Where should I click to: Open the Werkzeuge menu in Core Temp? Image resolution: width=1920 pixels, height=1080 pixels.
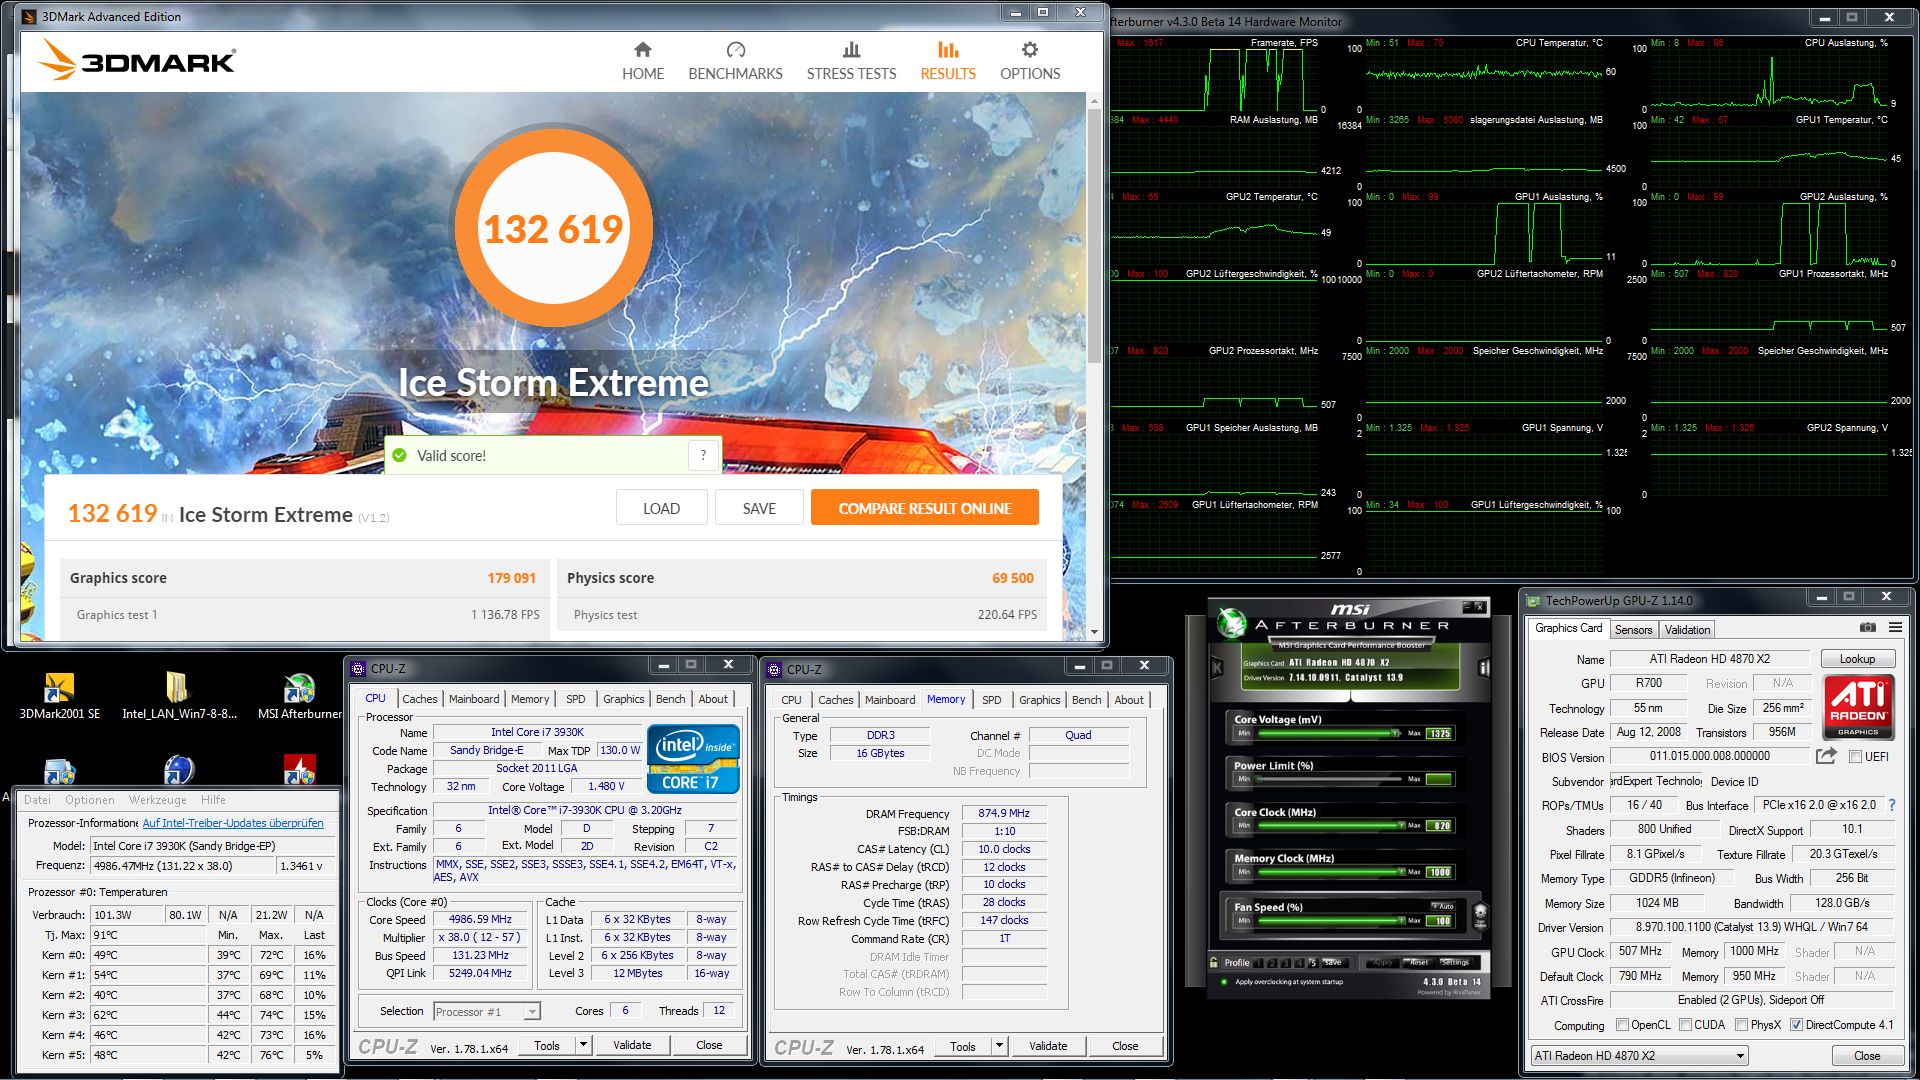[157, 800]
